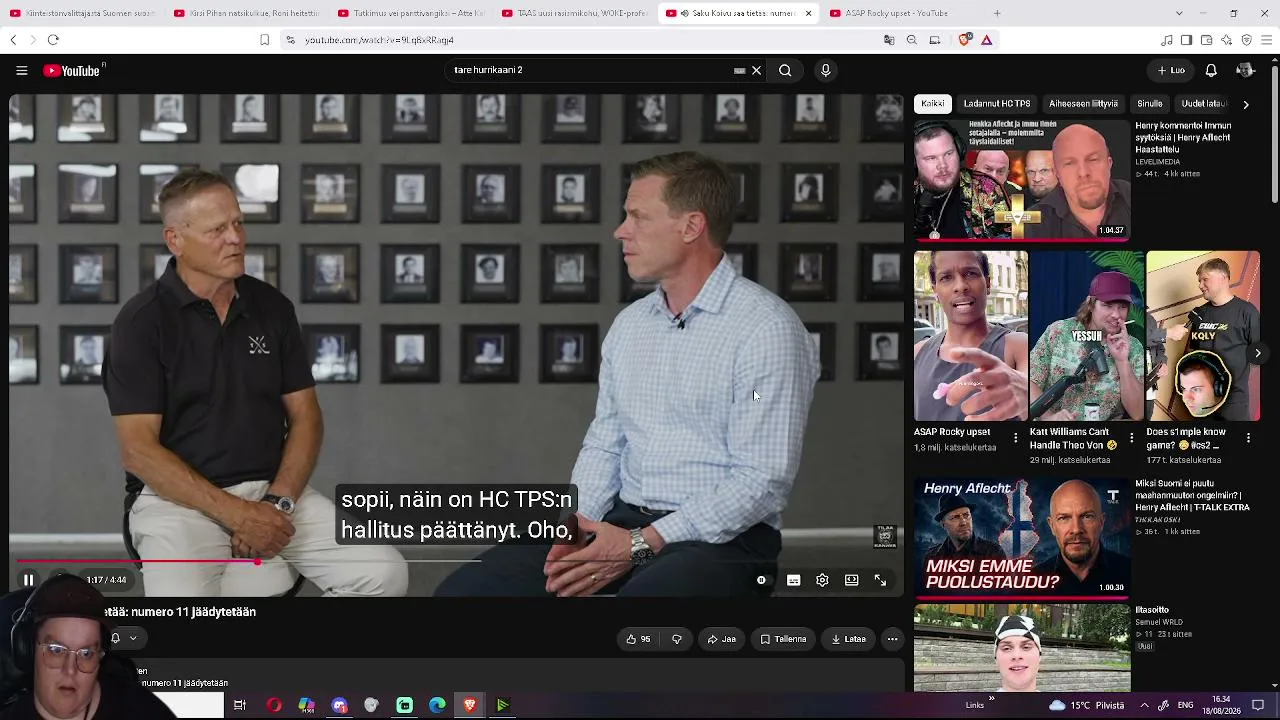Open the player settings gear

pyautogui.click(x=822, y=580)
